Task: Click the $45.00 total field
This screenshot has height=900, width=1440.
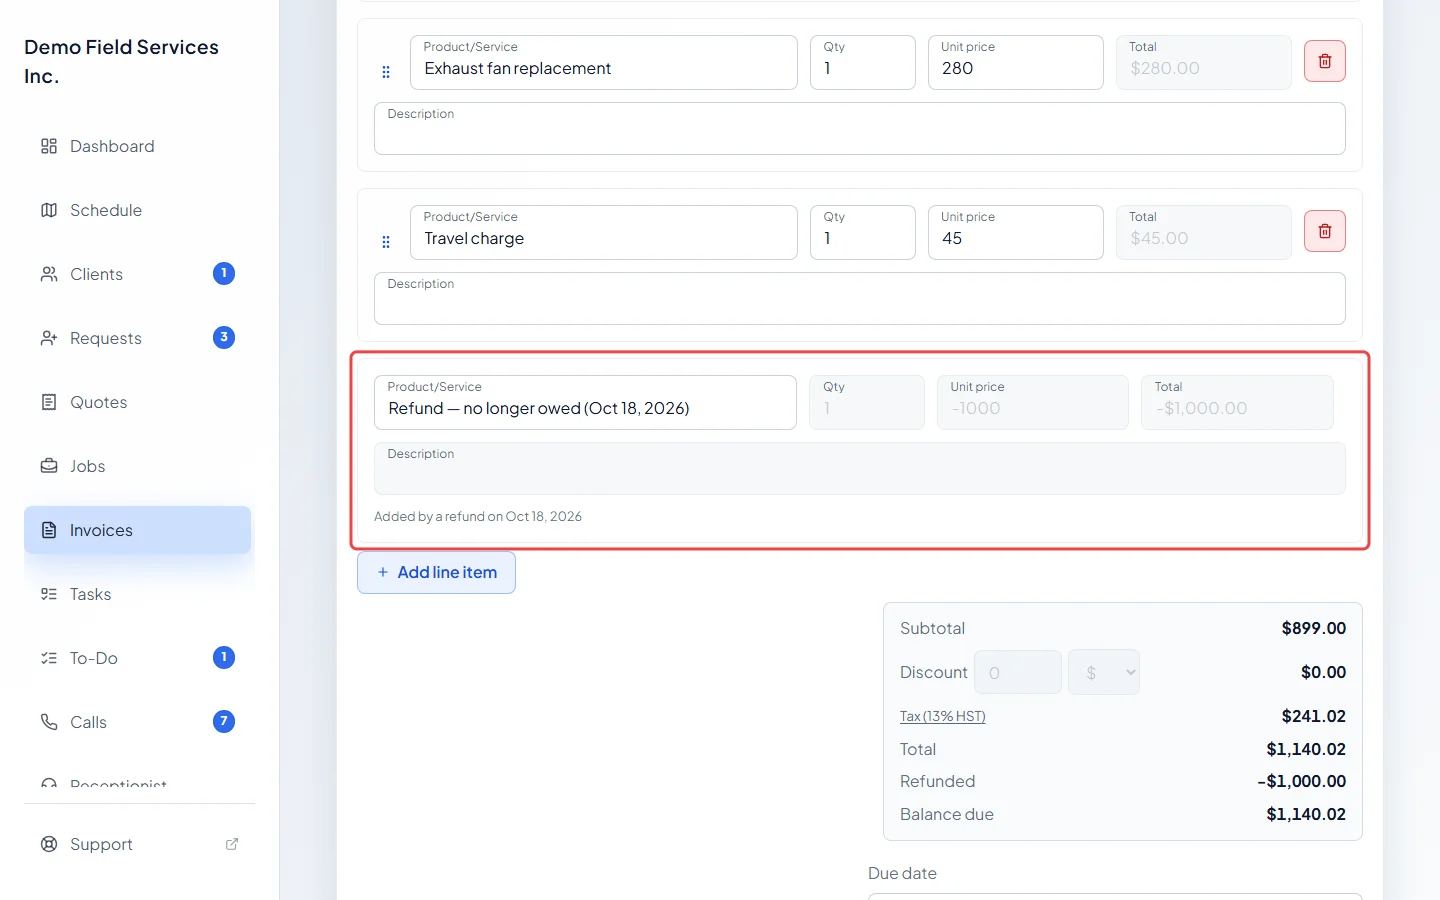Action: click(x=1204, y=232)
